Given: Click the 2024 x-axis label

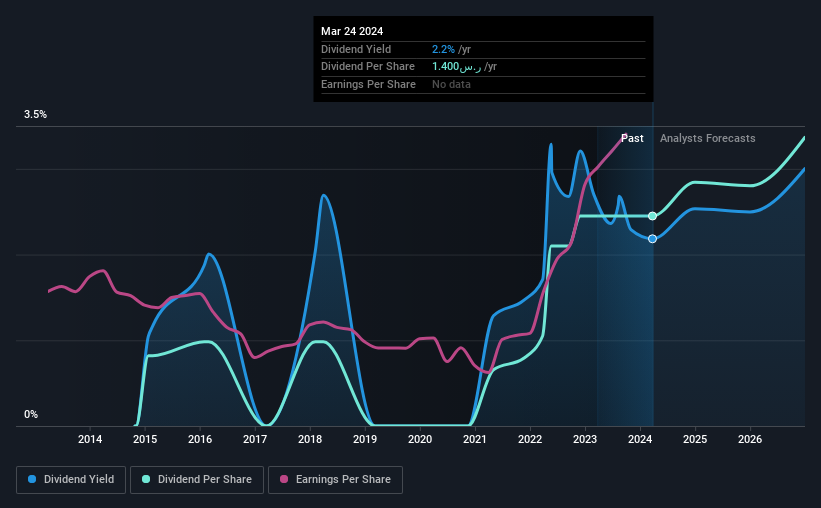Looking at the screenshot, I should (x=640, y=439).
